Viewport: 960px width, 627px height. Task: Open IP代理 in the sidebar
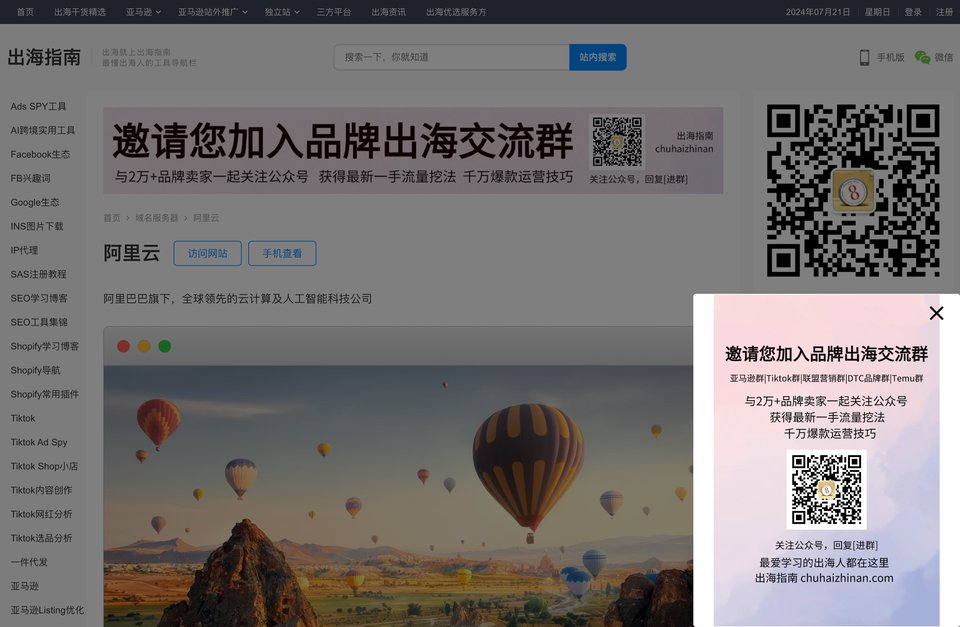[24, 250]
